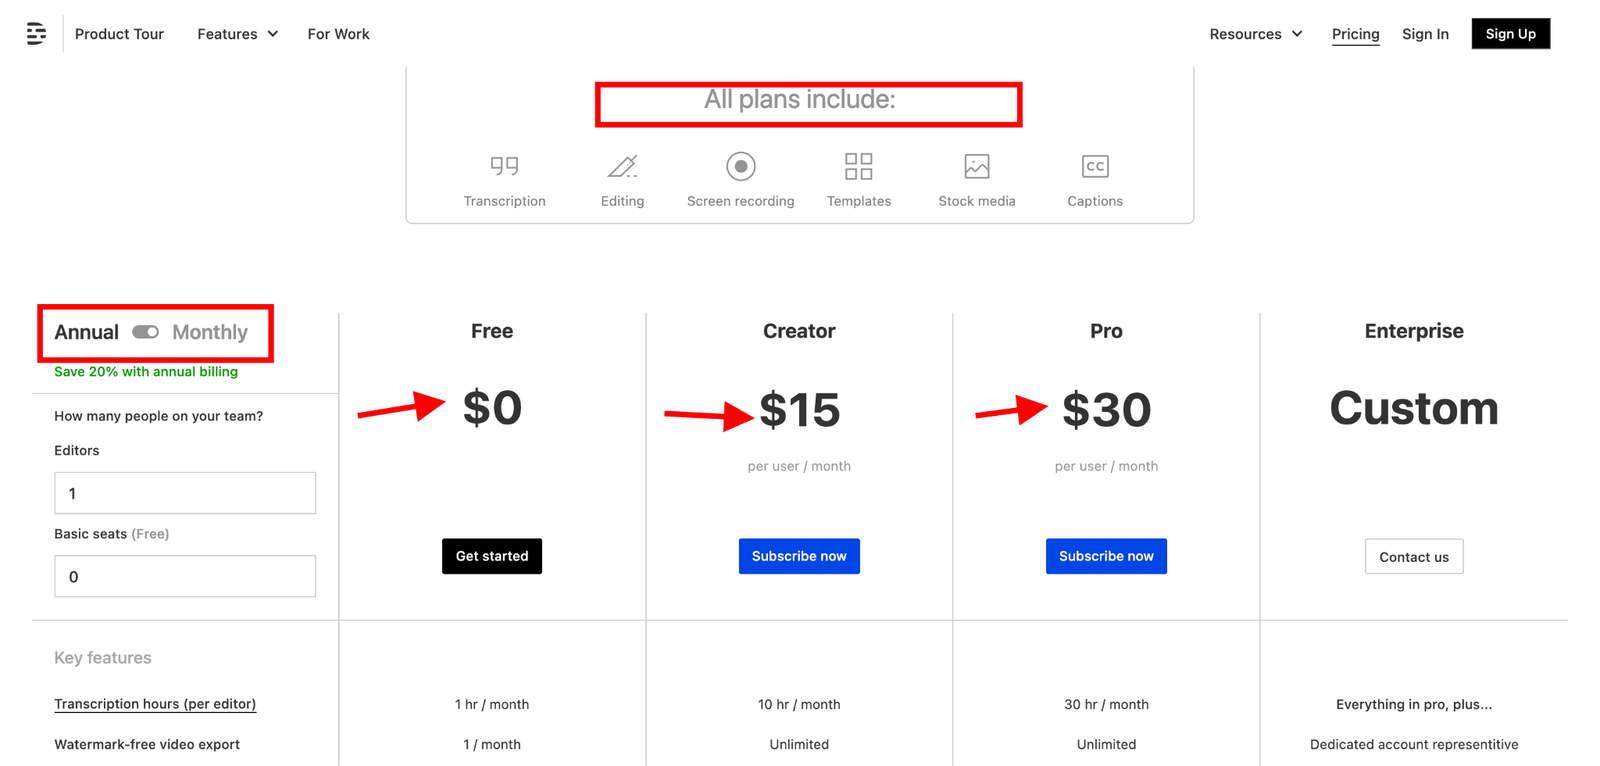Click the Descript logo icon
The image size is (1600, 766).
click(x=36, y=34)
